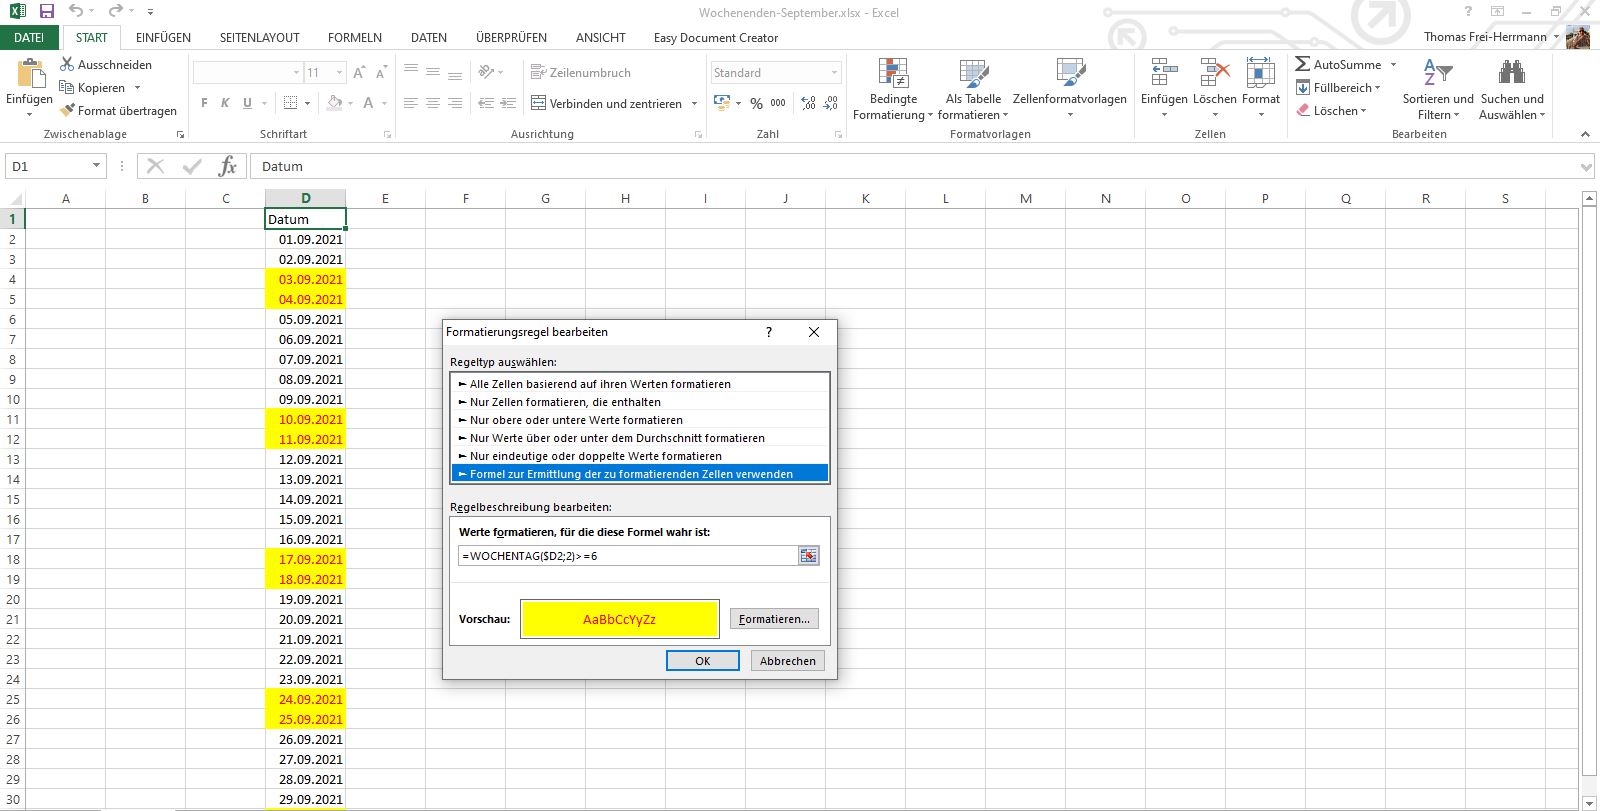Toggle italic formatting button K
Image resolution: width=1600 pixels, height=811 pixels.
[x=225, y=103]
